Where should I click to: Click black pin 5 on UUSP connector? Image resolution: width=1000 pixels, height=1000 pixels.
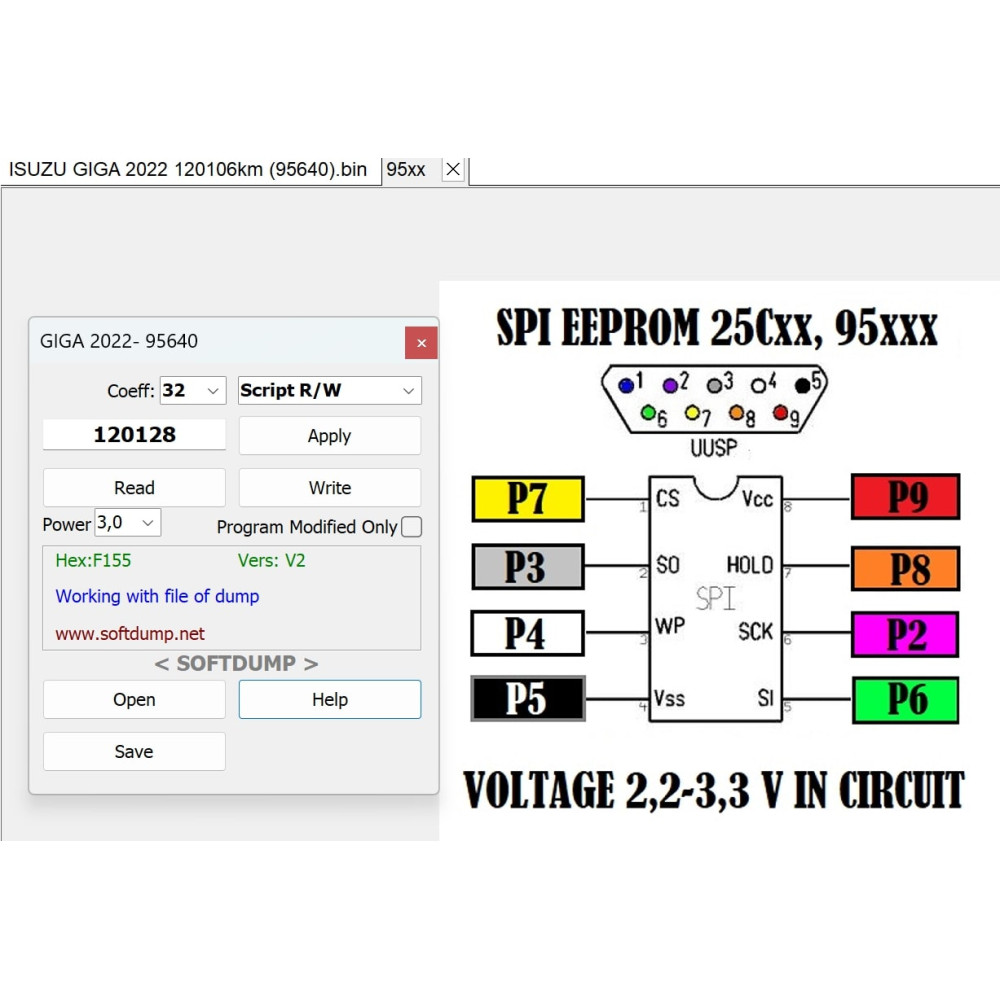(802, 385)
